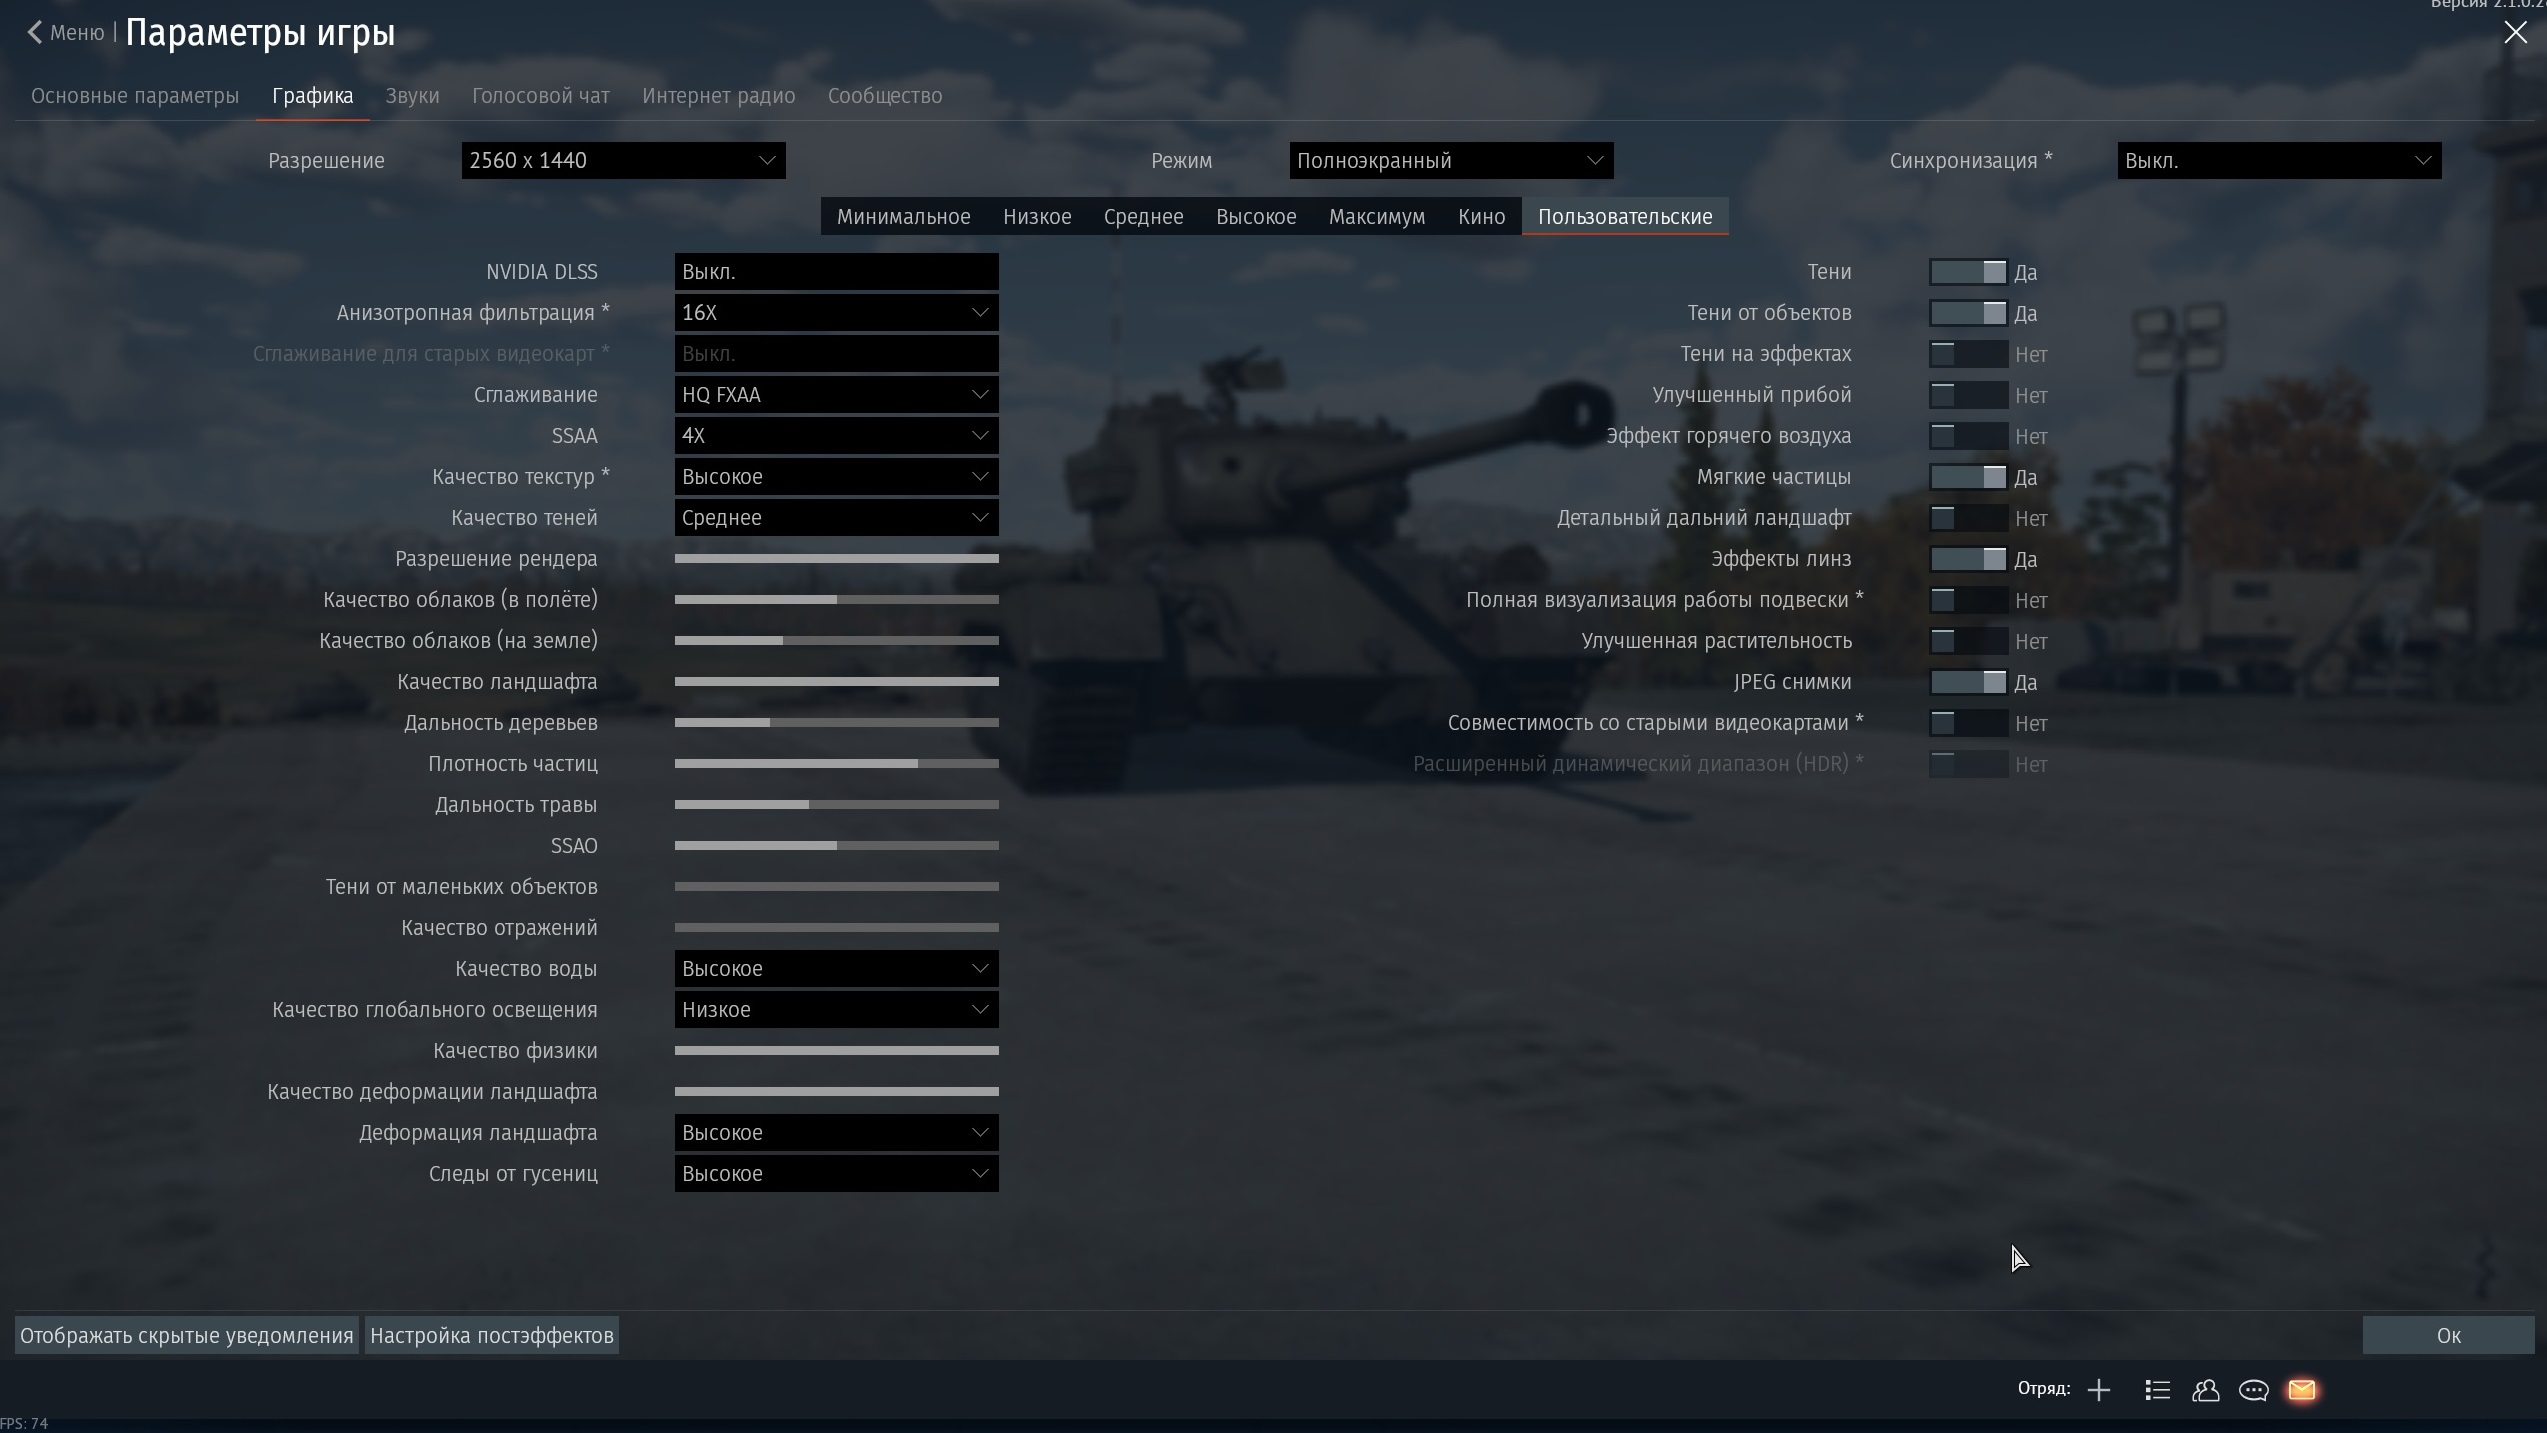Open the chat speech bubble icon
This screenshot has width=2547, height=1433.
[2253, 1390]
